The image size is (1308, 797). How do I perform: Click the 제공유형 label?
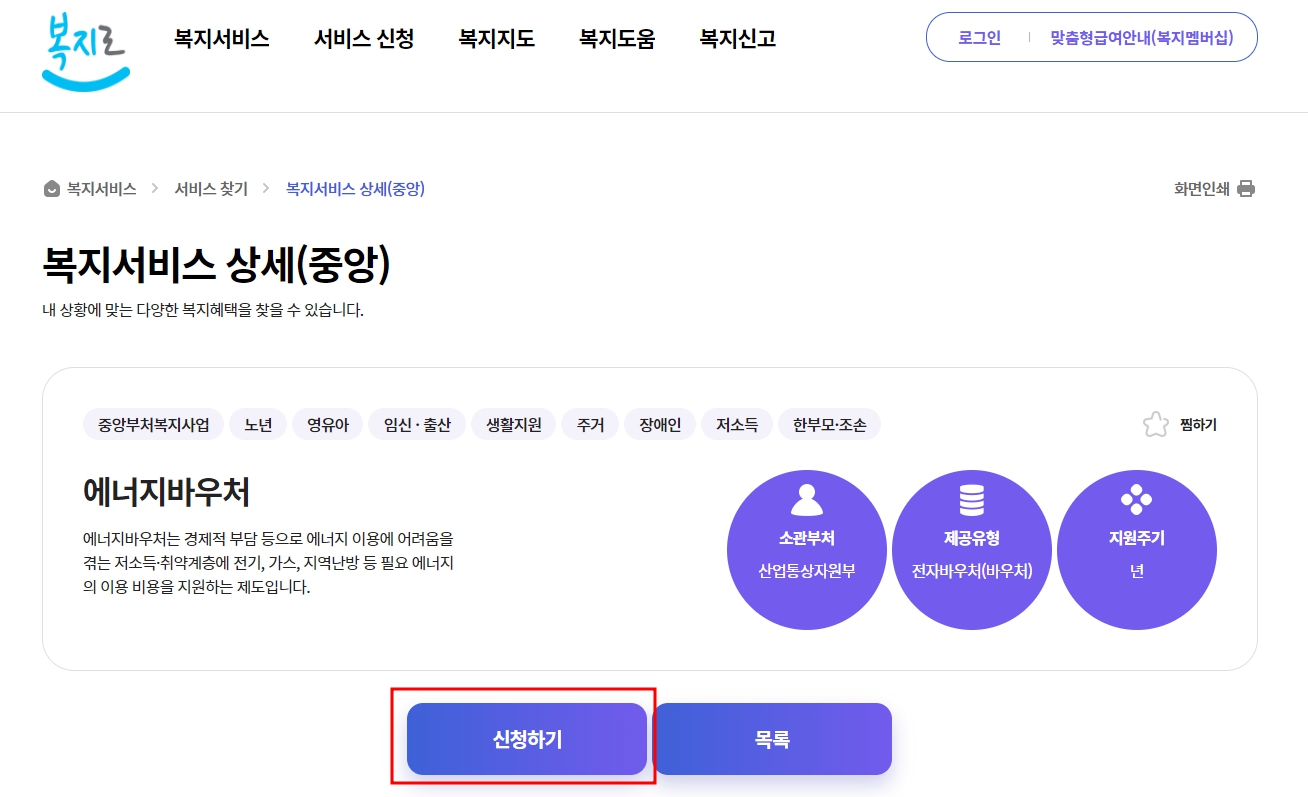pos(971,538)
